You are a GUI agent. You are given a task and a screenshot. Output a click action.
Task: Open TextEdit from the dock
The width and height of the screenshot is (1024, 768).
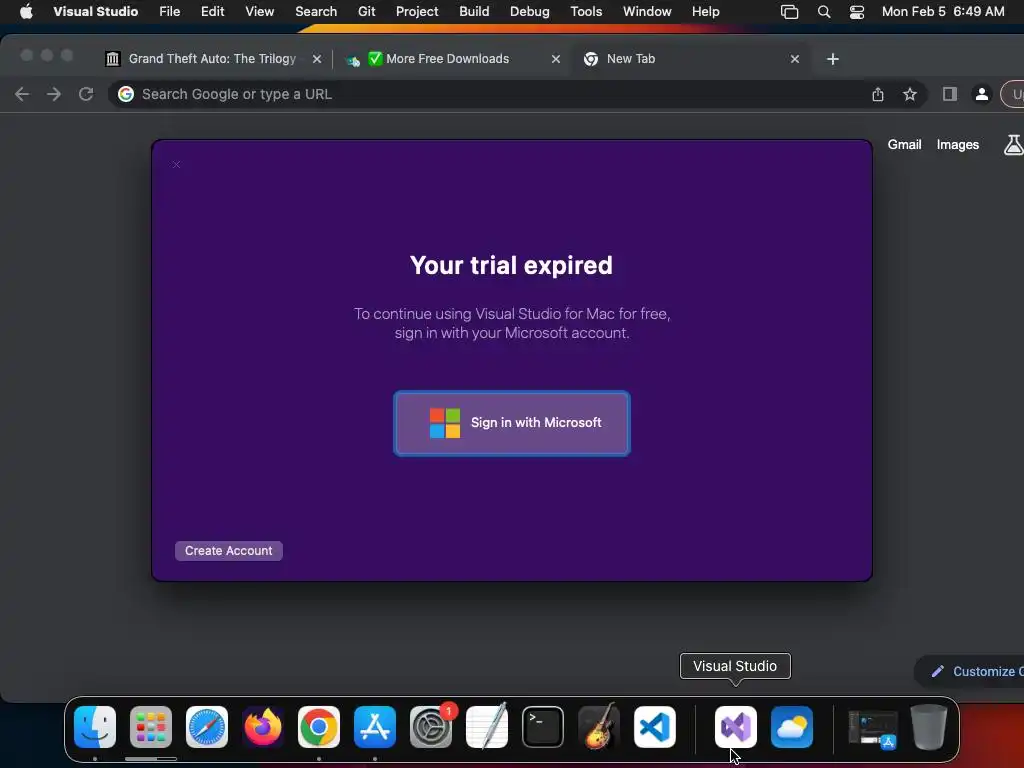pyautogui.click(x=487, y=727)
